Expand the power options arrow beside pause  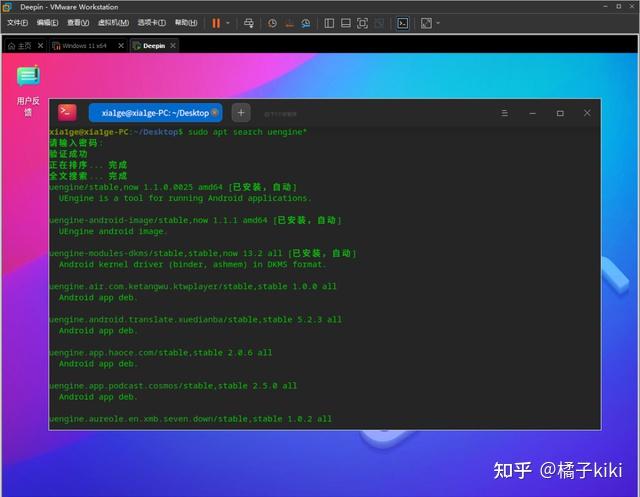[228, 23]
